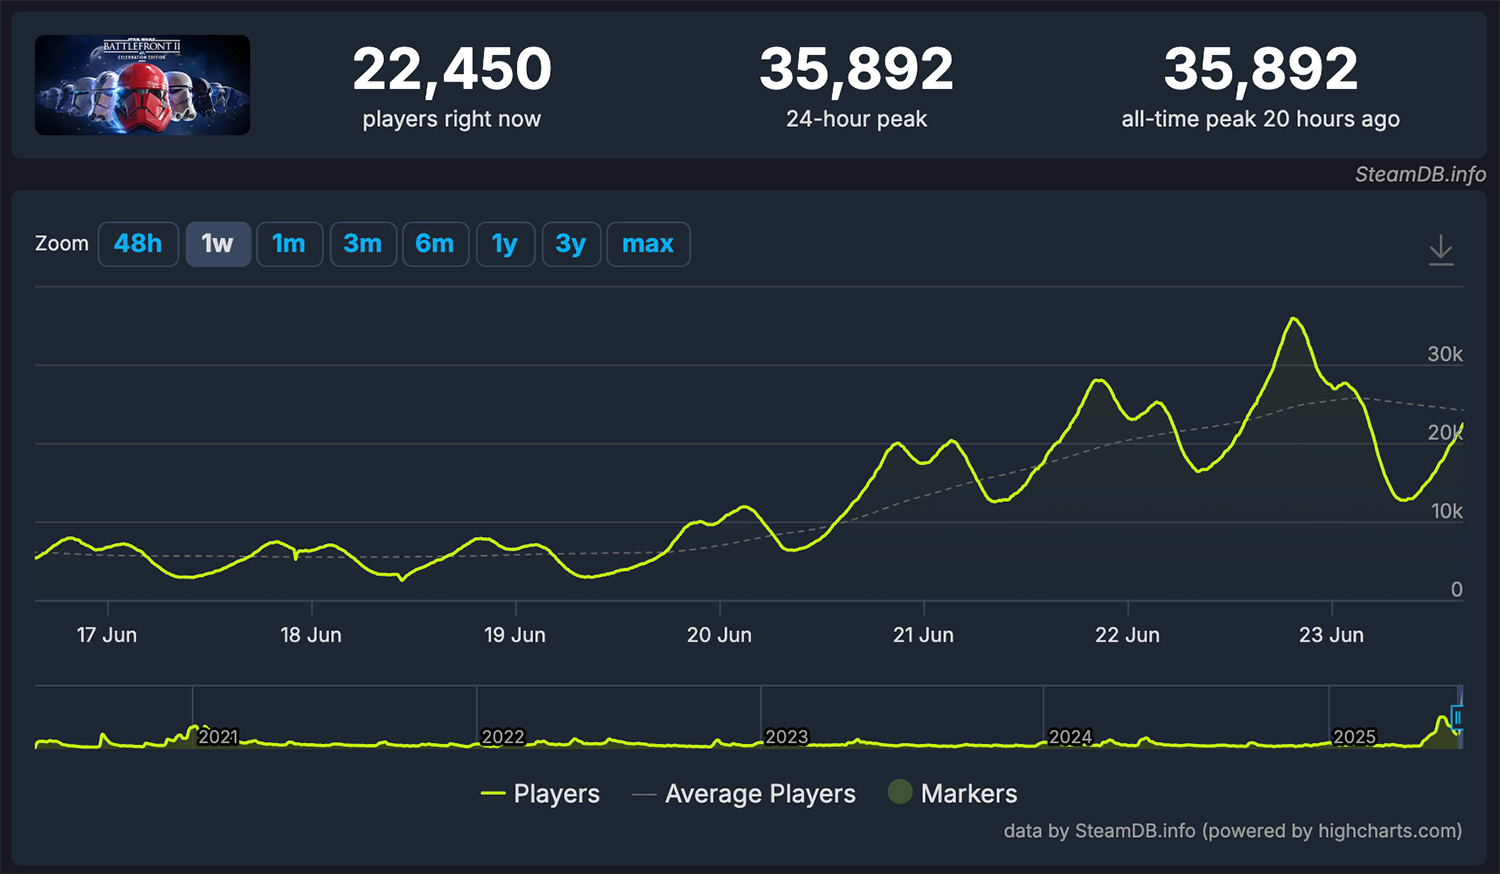This screenshot has height=874, width=1500.
Task: Click the all-time peak on the chart line
Action: [1294, 318]
